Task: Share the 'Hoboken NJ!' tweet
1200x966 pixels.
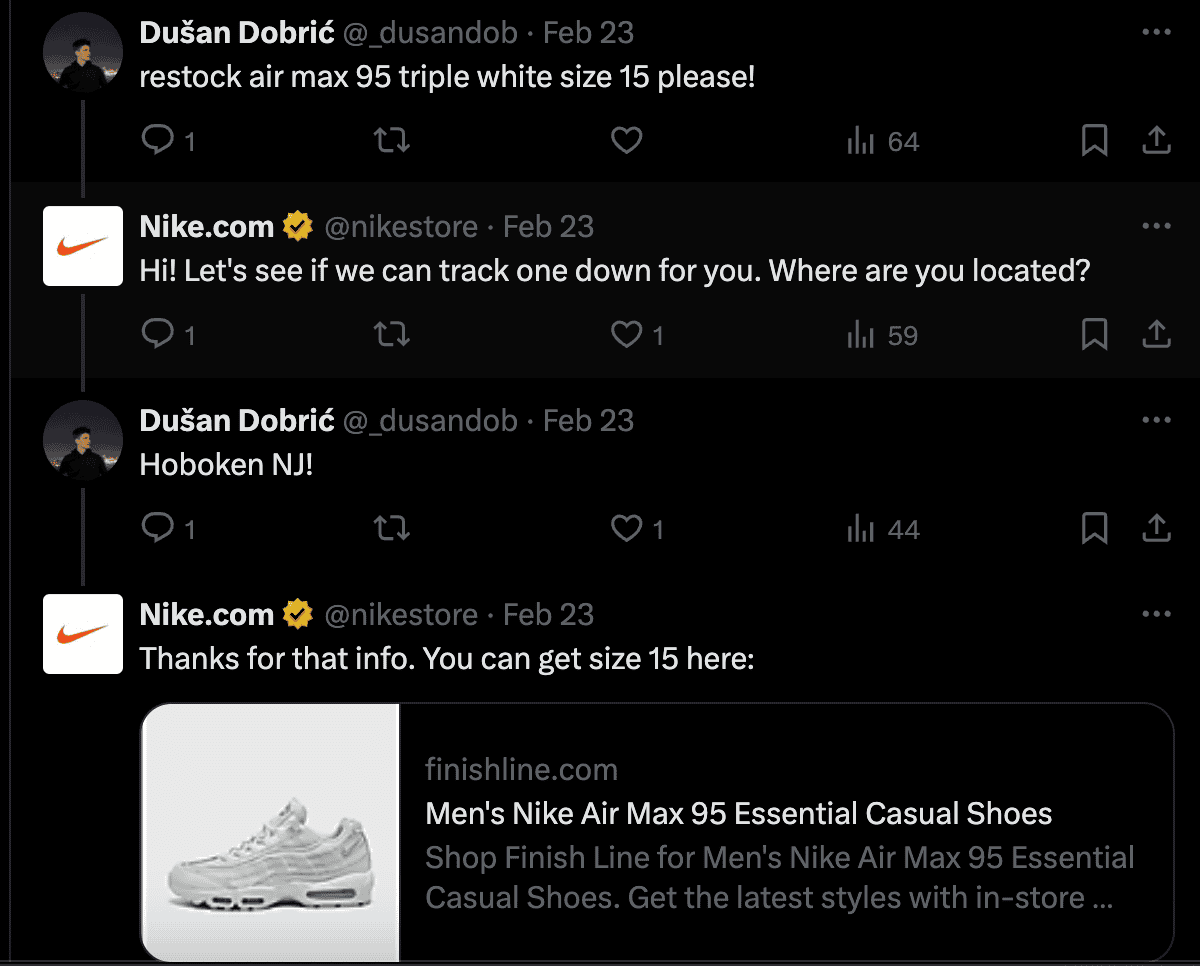Action: pos(1156,529)
